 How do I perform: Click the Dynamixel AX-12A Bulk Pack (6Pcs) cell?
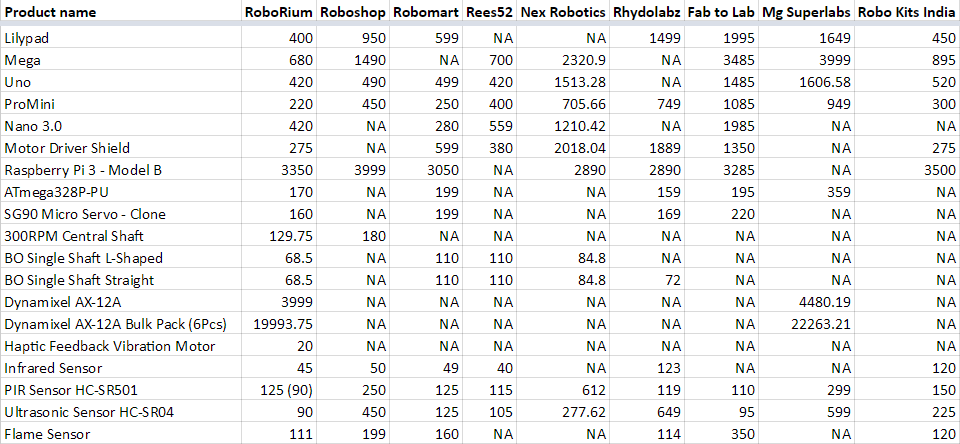pos(120,325)
